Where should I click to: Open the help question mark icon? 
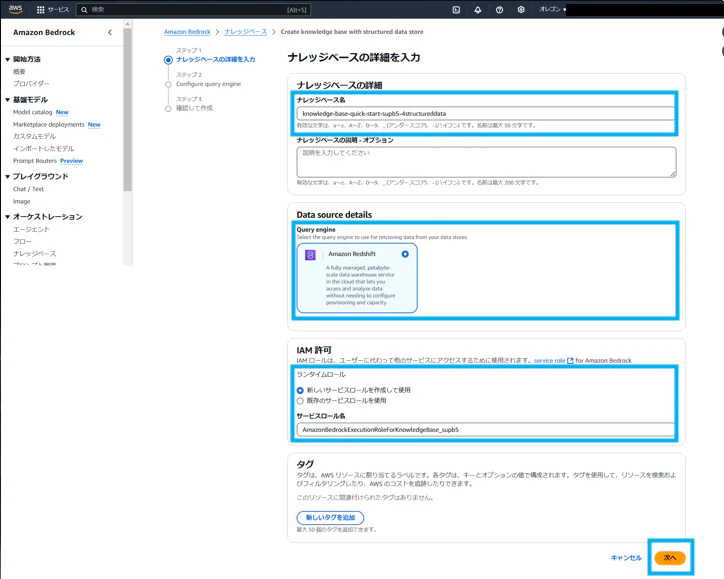click(x=499, y=10)
